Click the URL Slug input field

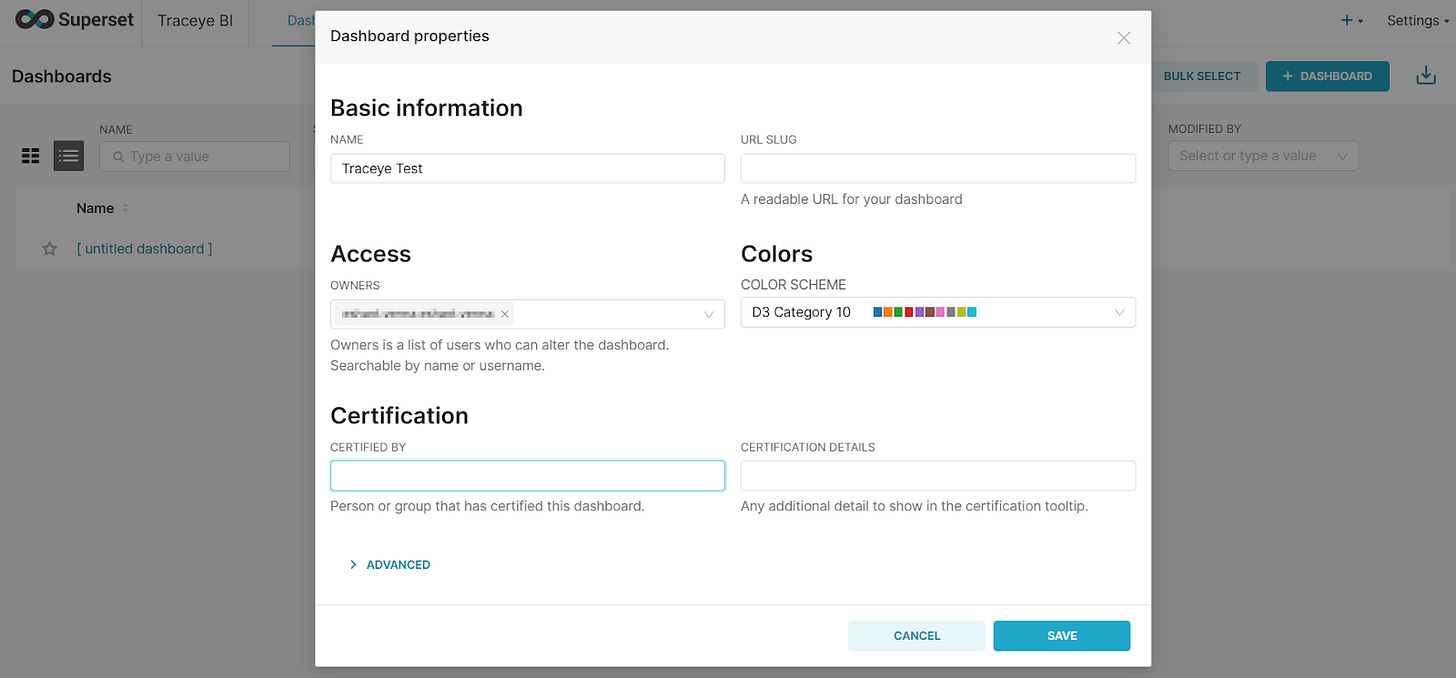coord(937,168)
